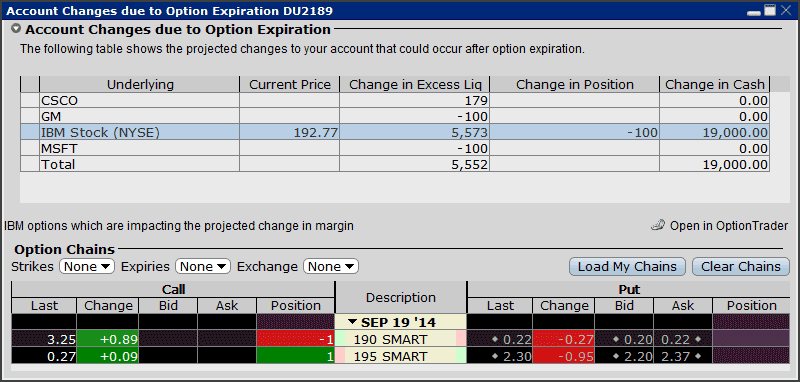
Task: Sort by Underlying column header
Action: 140,84
